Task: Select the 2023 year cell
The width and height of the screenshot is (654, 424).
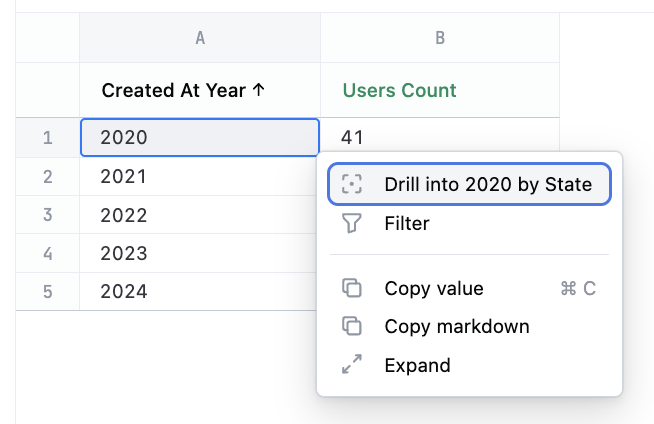Action: 200,253
